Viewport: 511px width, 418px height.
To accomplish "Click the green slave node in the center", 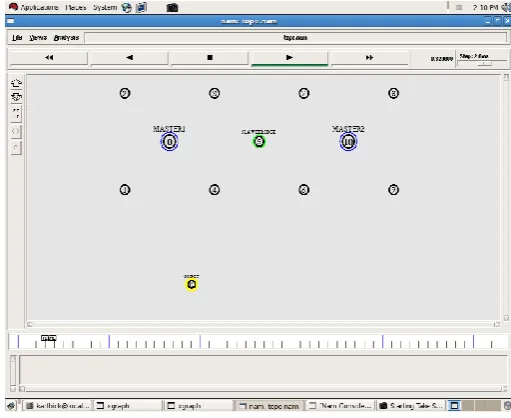I will pos(259,142).
